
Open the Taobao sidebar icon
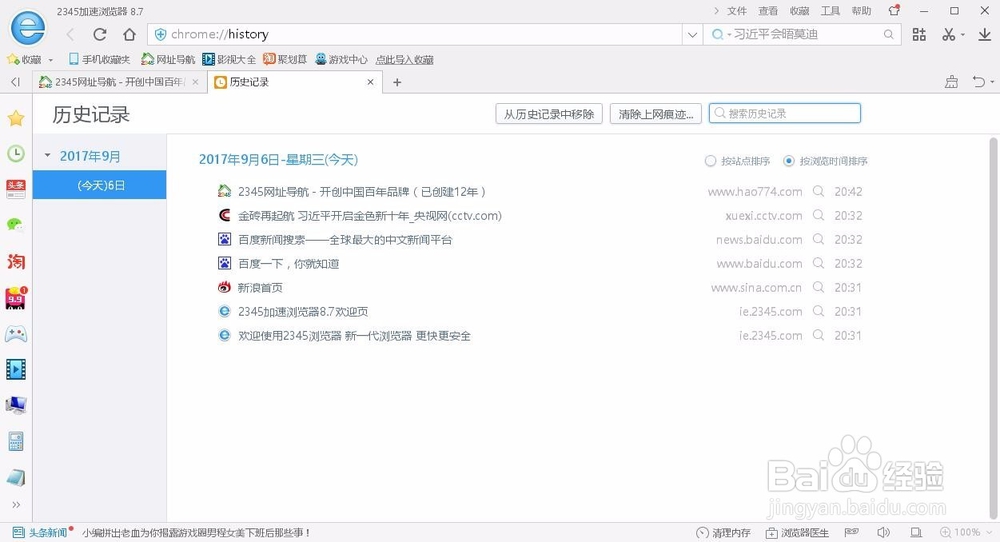point(16,261)
